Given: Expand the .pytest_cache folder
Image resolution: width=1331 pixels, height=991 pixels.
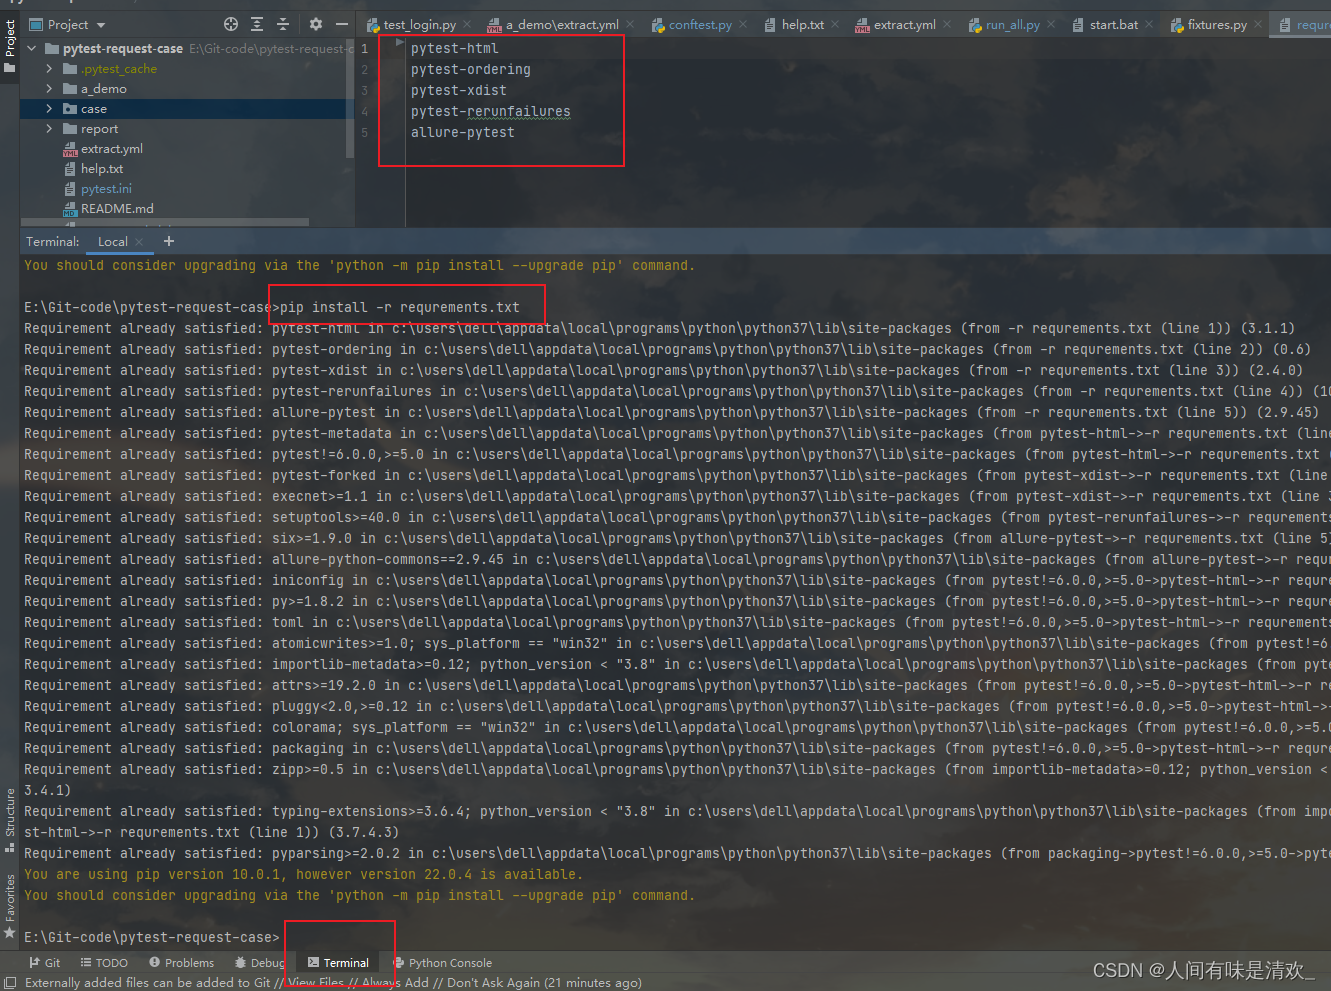Looking at the screenshot, I should click(x=49, y=69).
